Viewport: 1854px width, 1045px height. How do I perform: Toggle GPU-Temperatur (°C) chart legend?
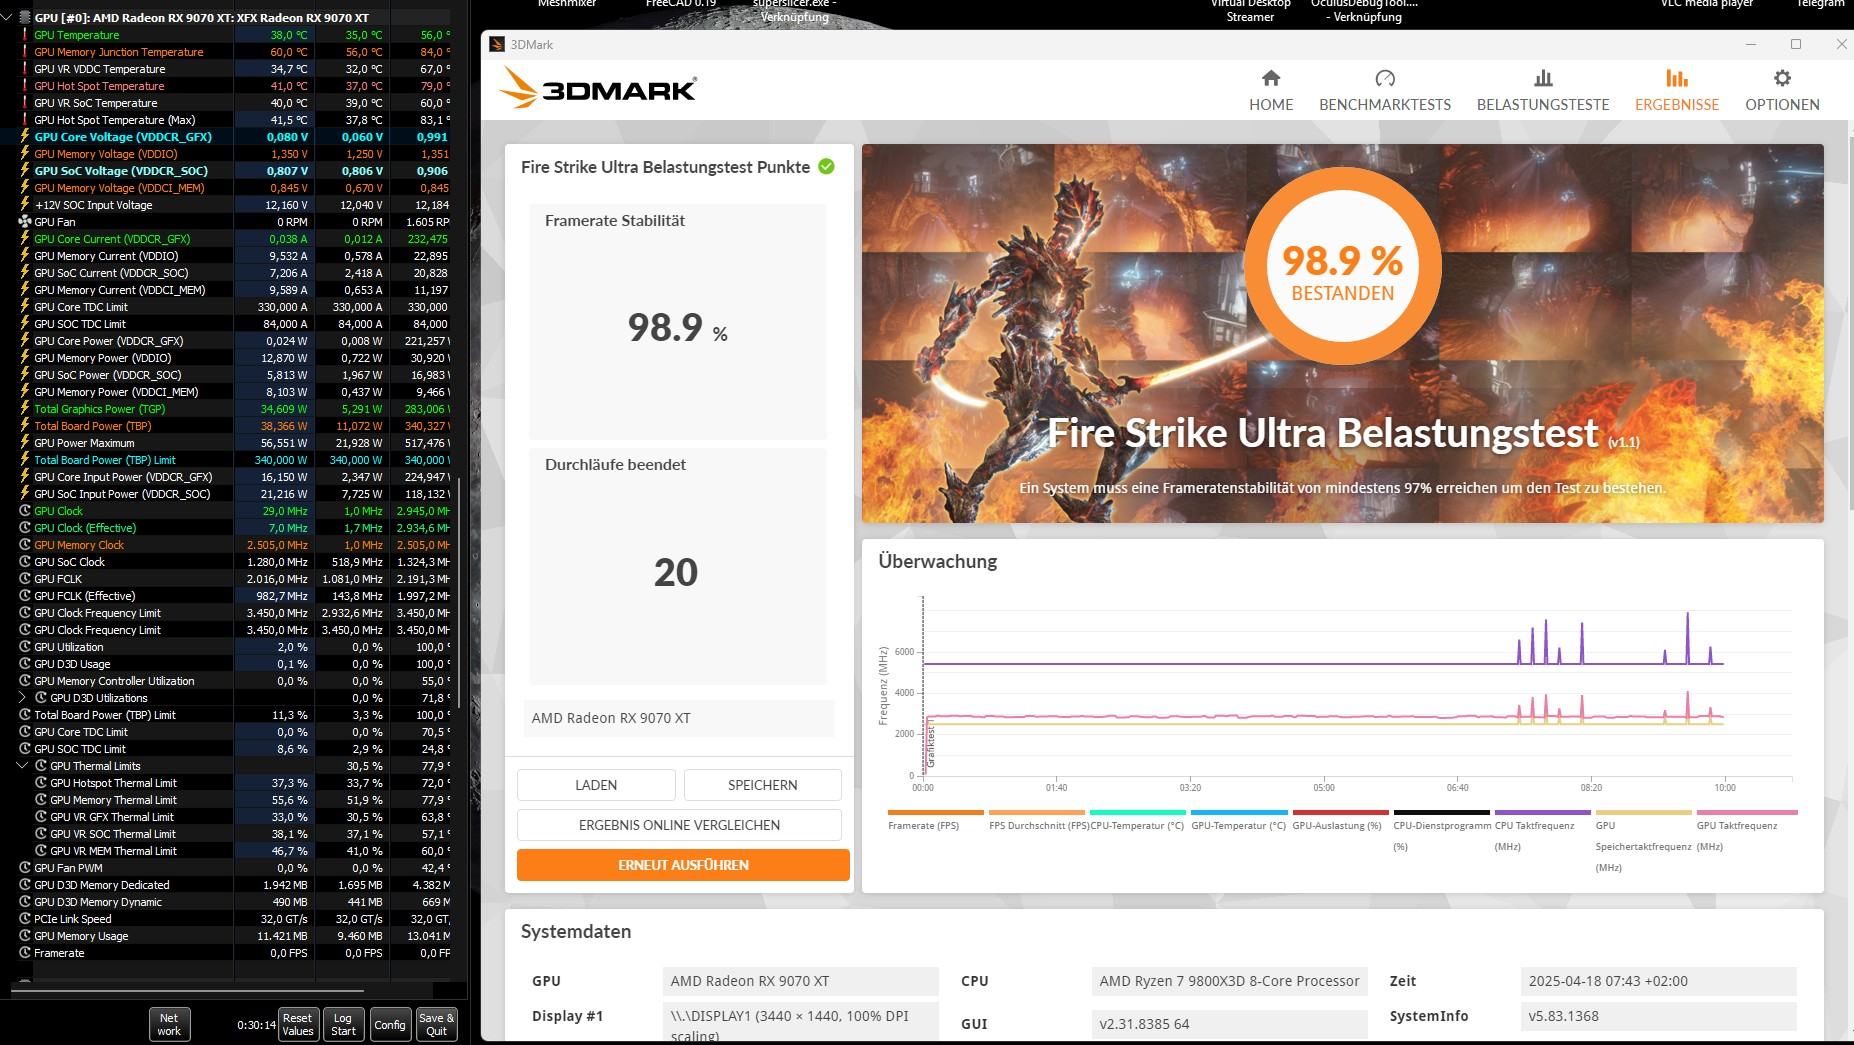click(1238, 822)
